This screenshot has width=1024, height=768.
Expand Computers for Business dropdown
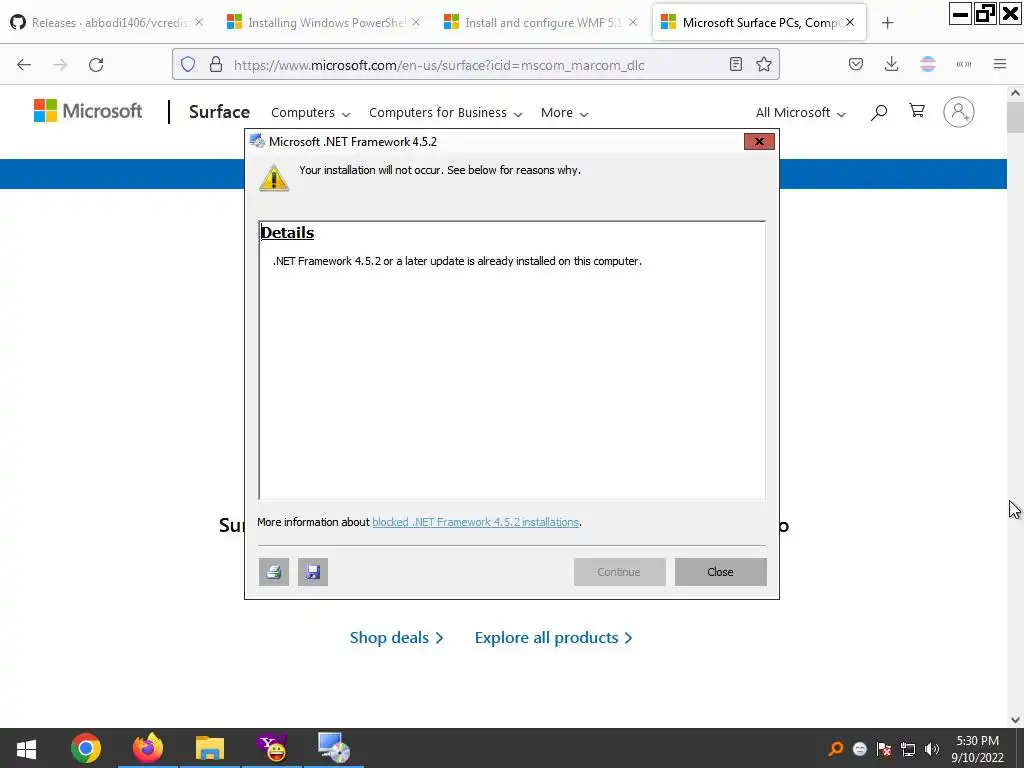tap(445, 113)
